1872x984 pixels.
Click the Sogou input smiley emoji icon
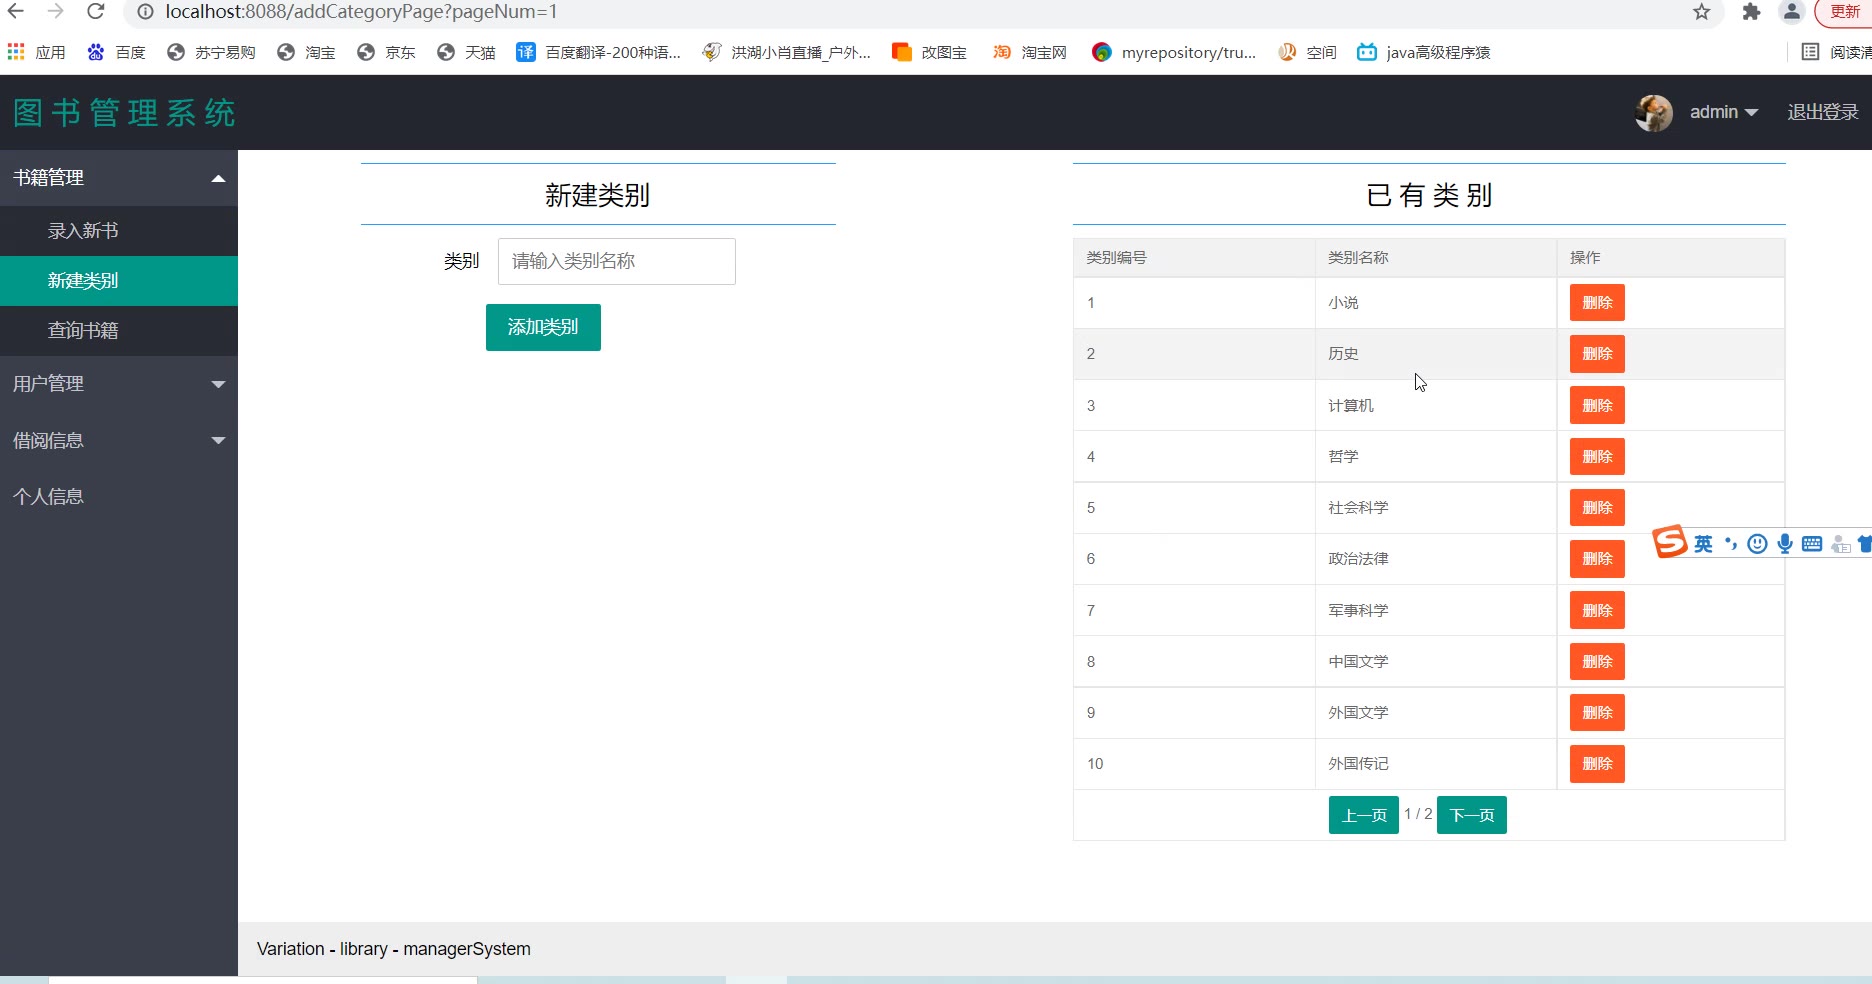point(1757,543)
